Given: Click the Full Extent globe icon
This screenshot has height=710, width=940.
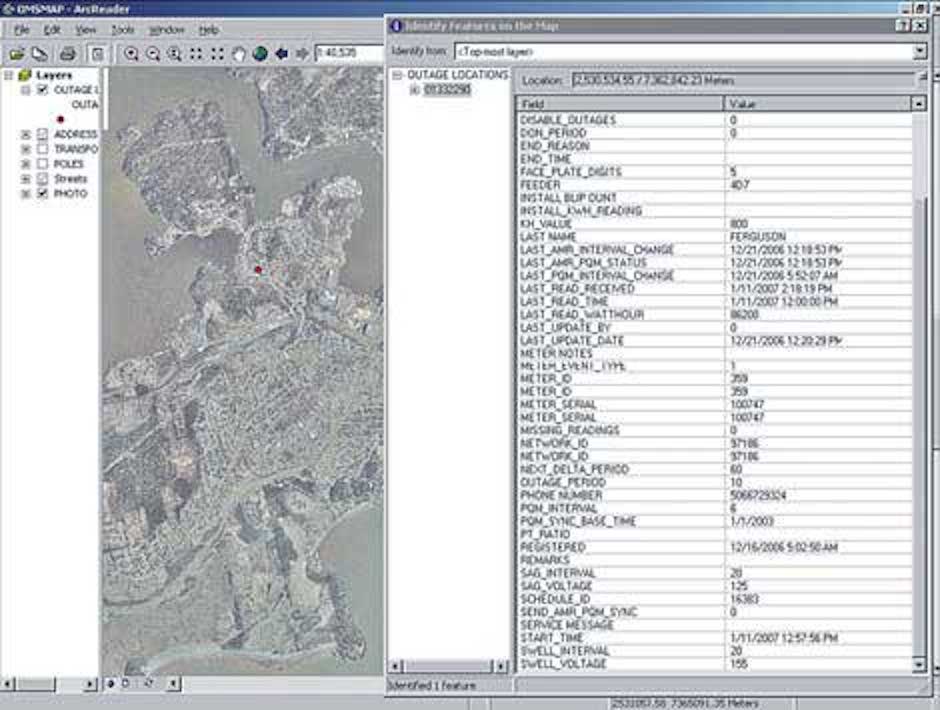Looking at the screenshot, I should (260, 54).
